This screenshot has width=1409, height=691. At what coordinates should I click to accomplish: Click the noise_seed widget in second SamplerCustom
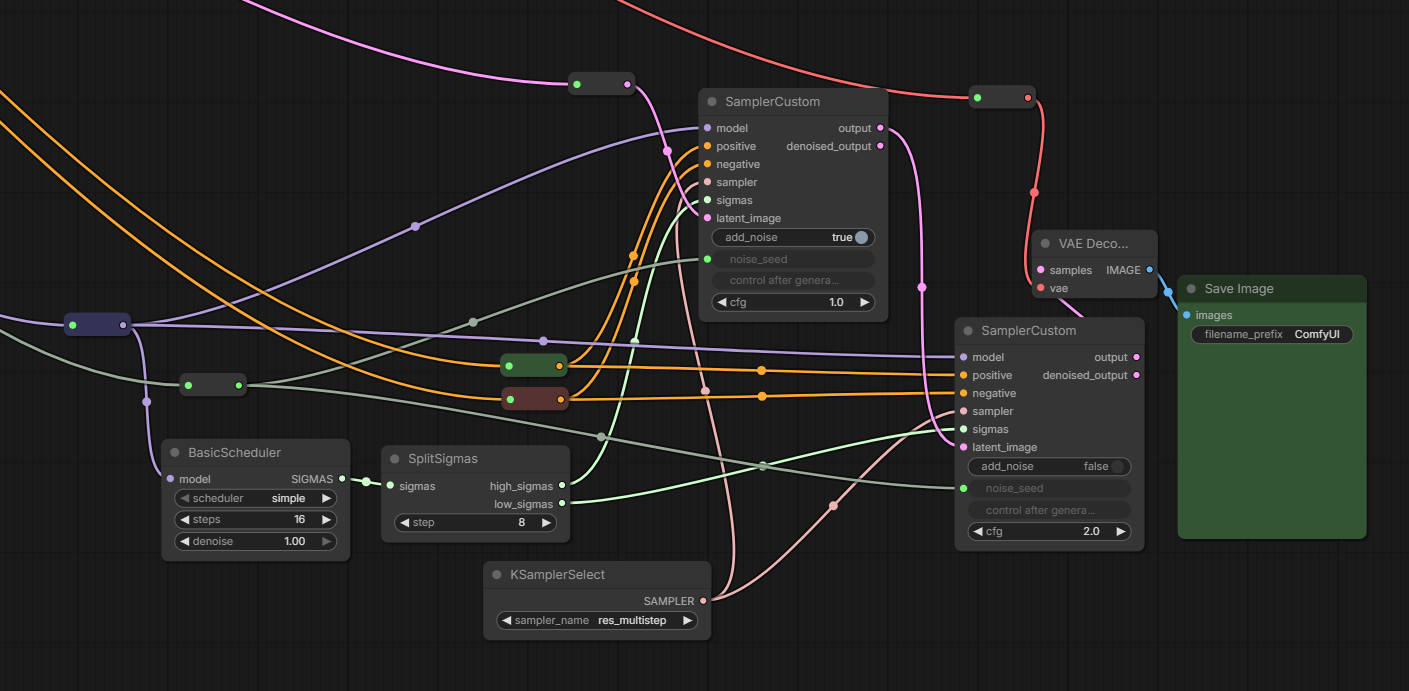pyautogui.click(x=1049, y=488)
